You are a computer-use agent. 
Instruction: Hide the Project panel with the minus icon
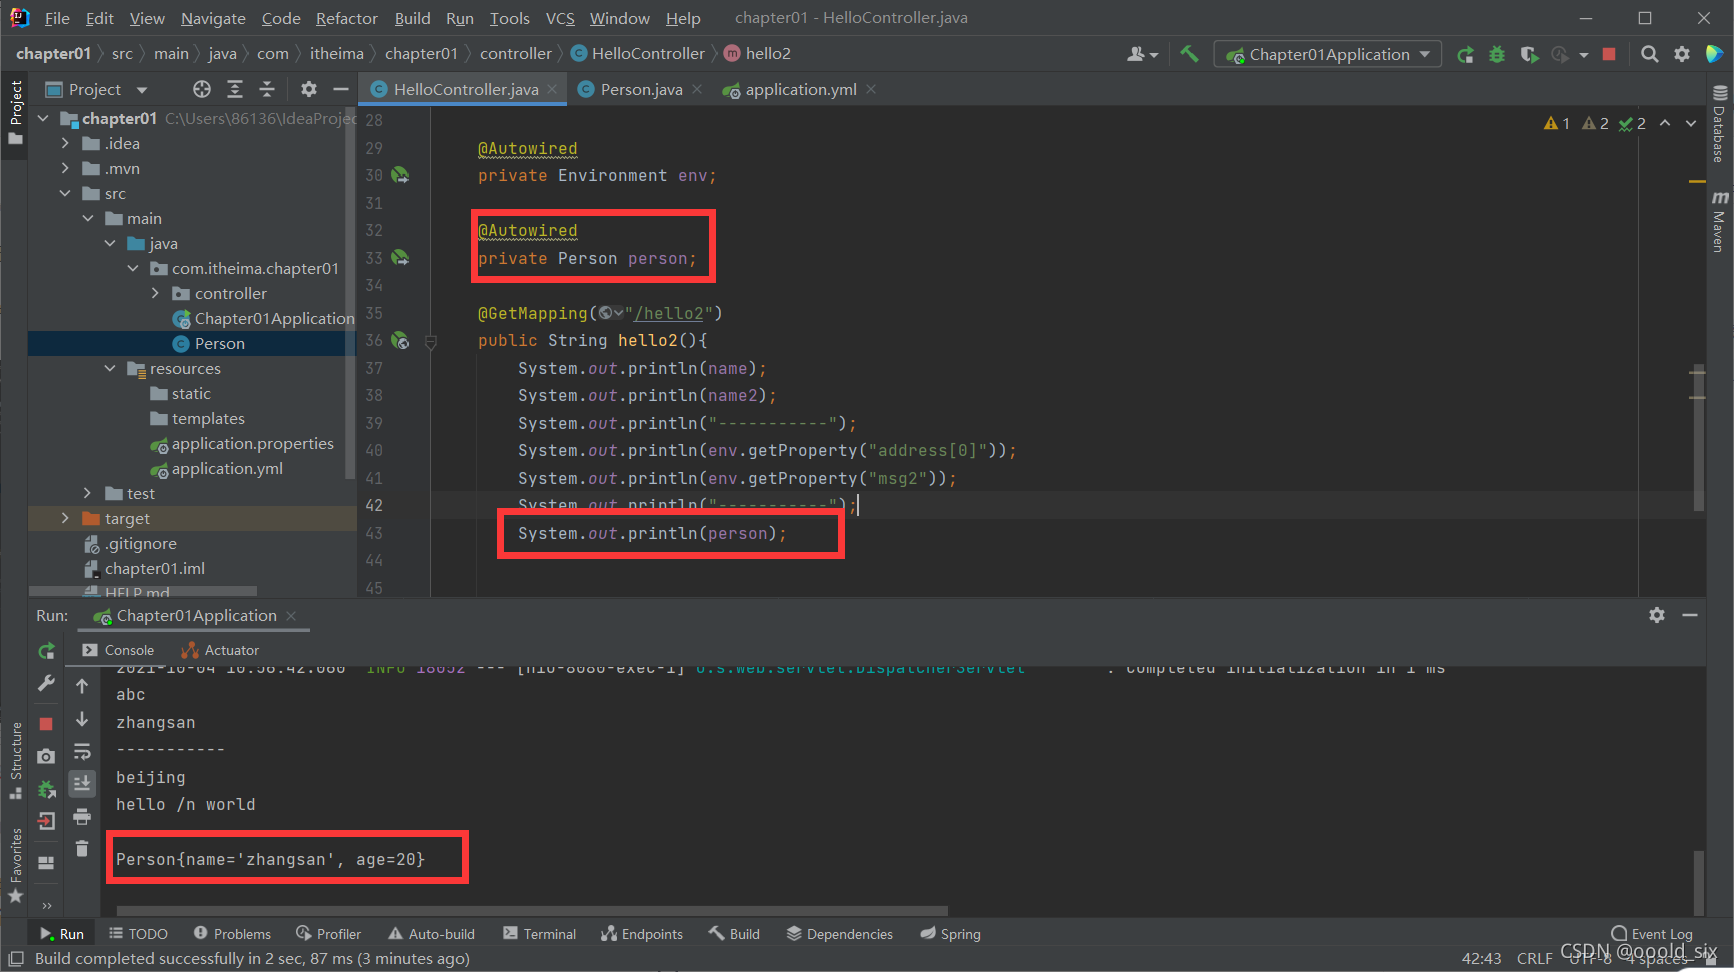(341, 89)
